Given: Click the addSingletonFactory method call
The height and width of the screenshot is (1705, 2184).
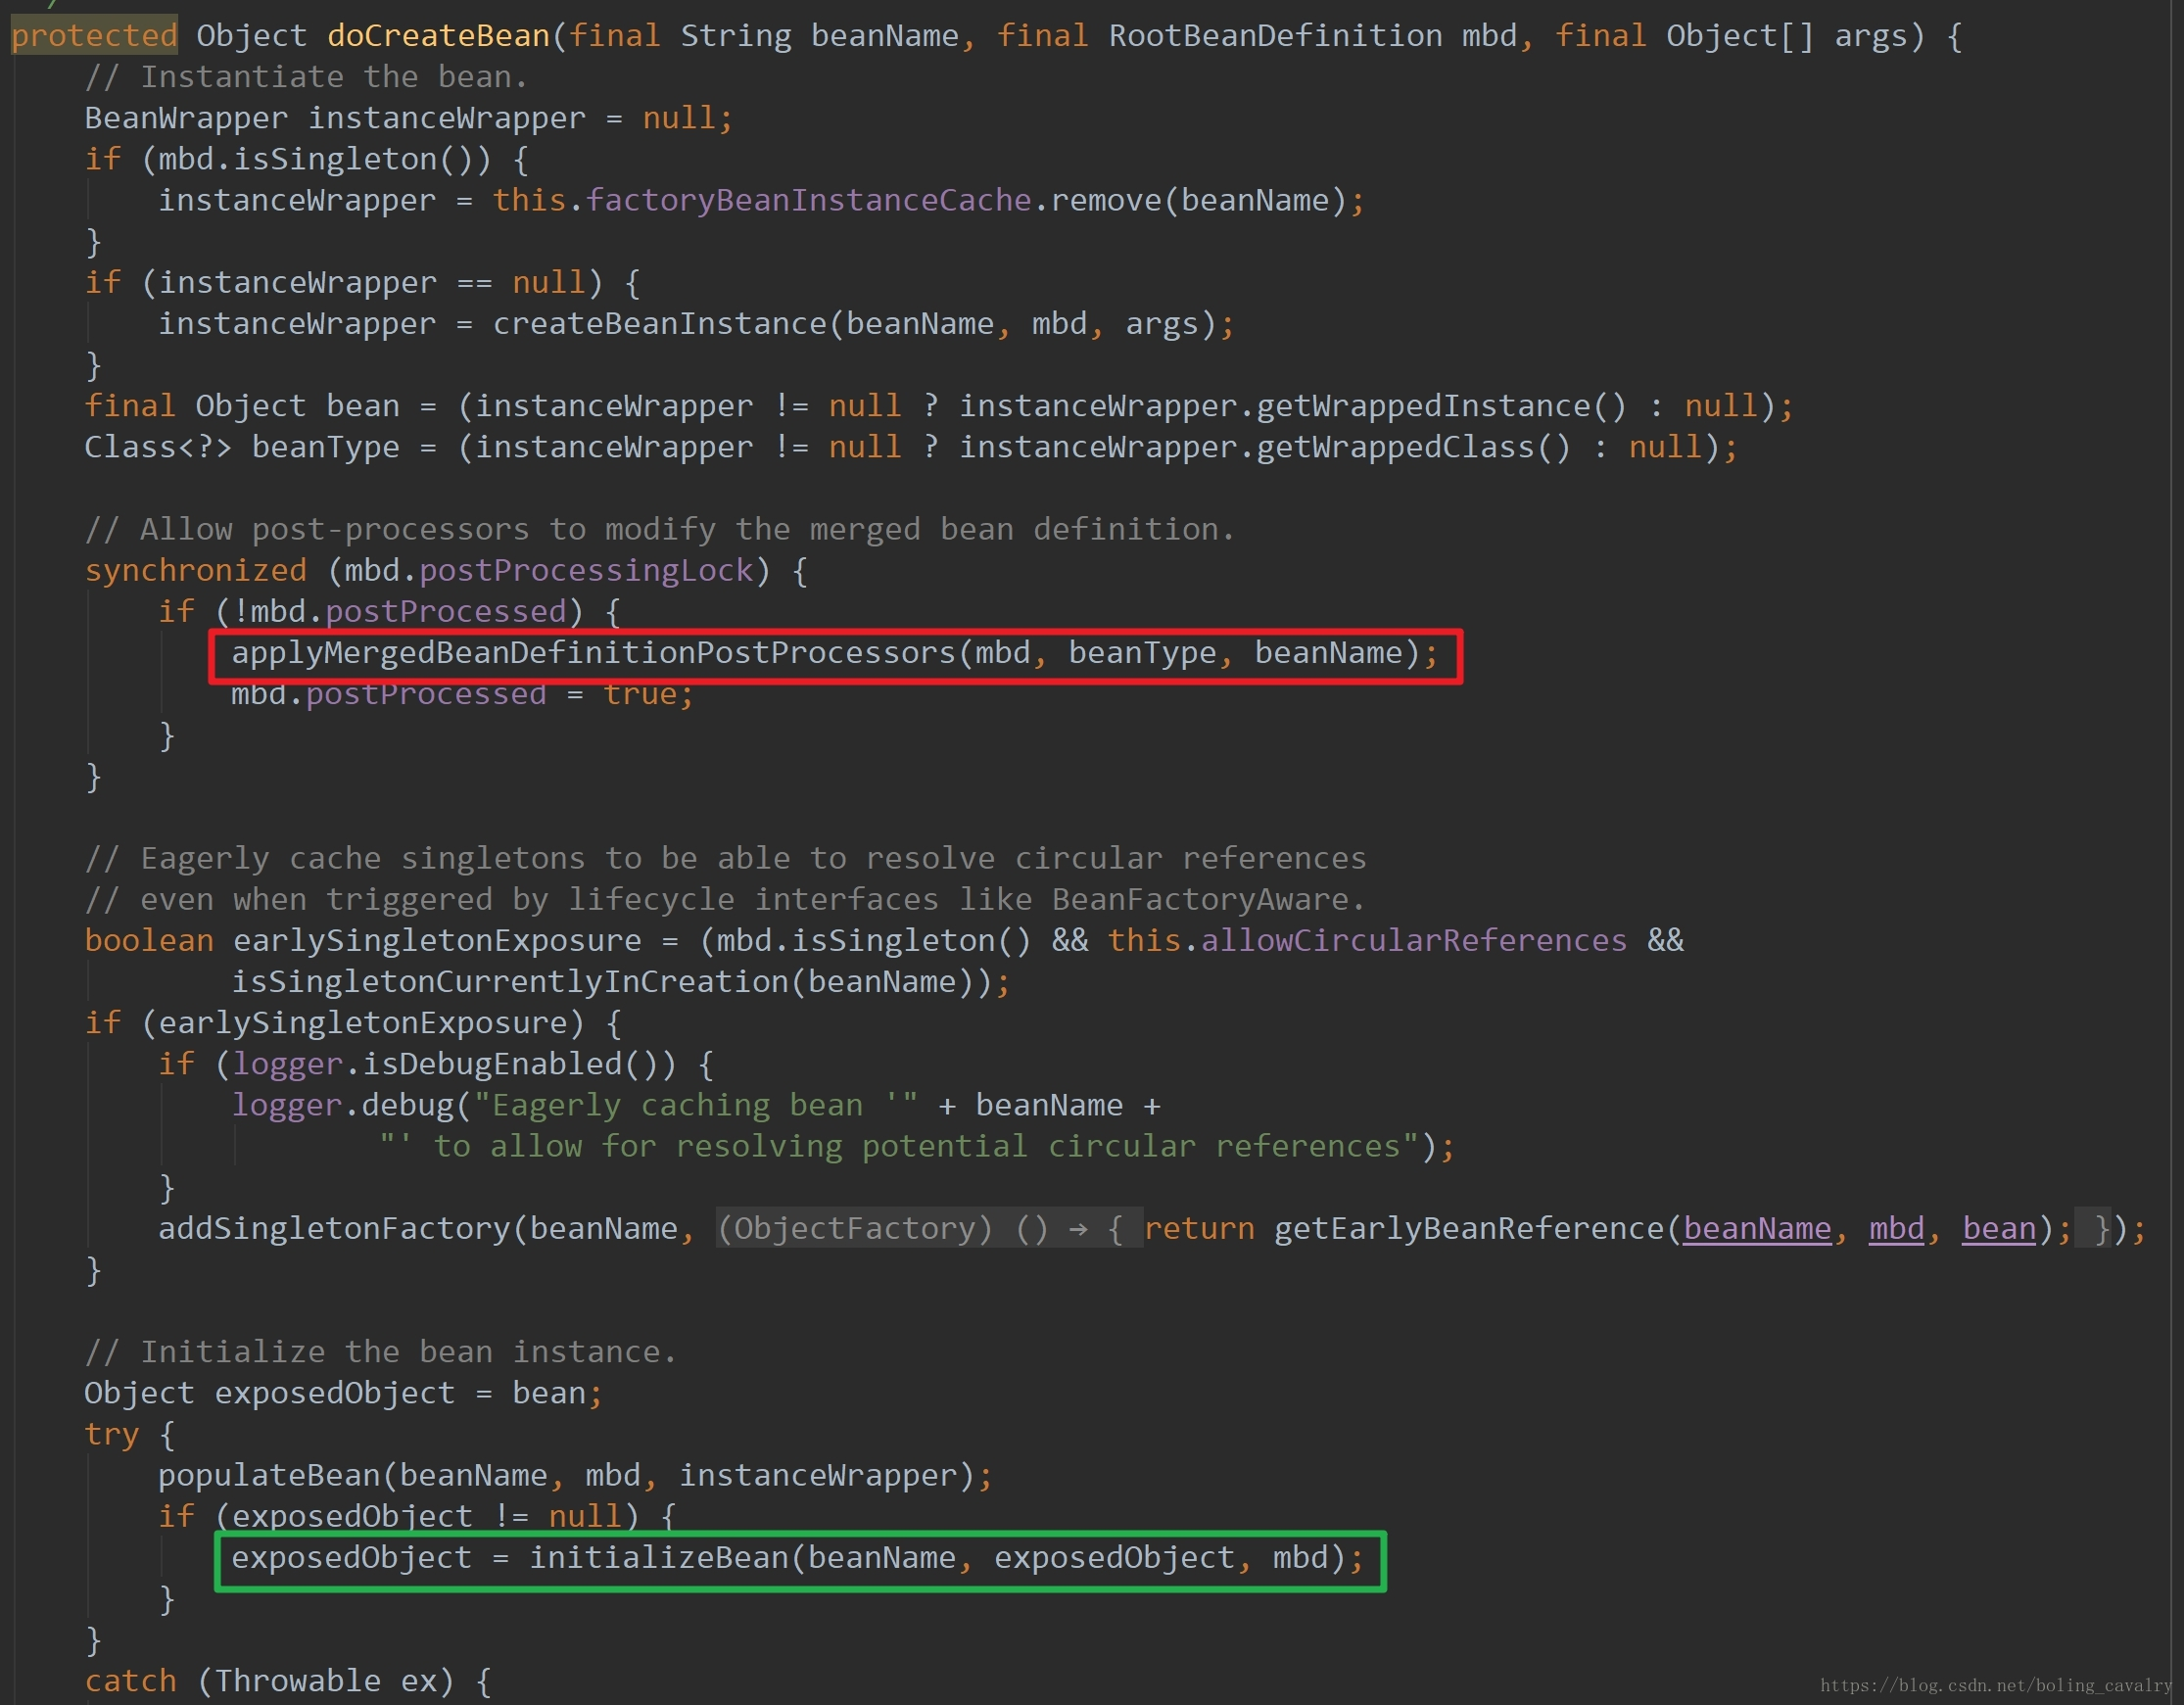Looking at the screenshot, I should click(334, 1228).
